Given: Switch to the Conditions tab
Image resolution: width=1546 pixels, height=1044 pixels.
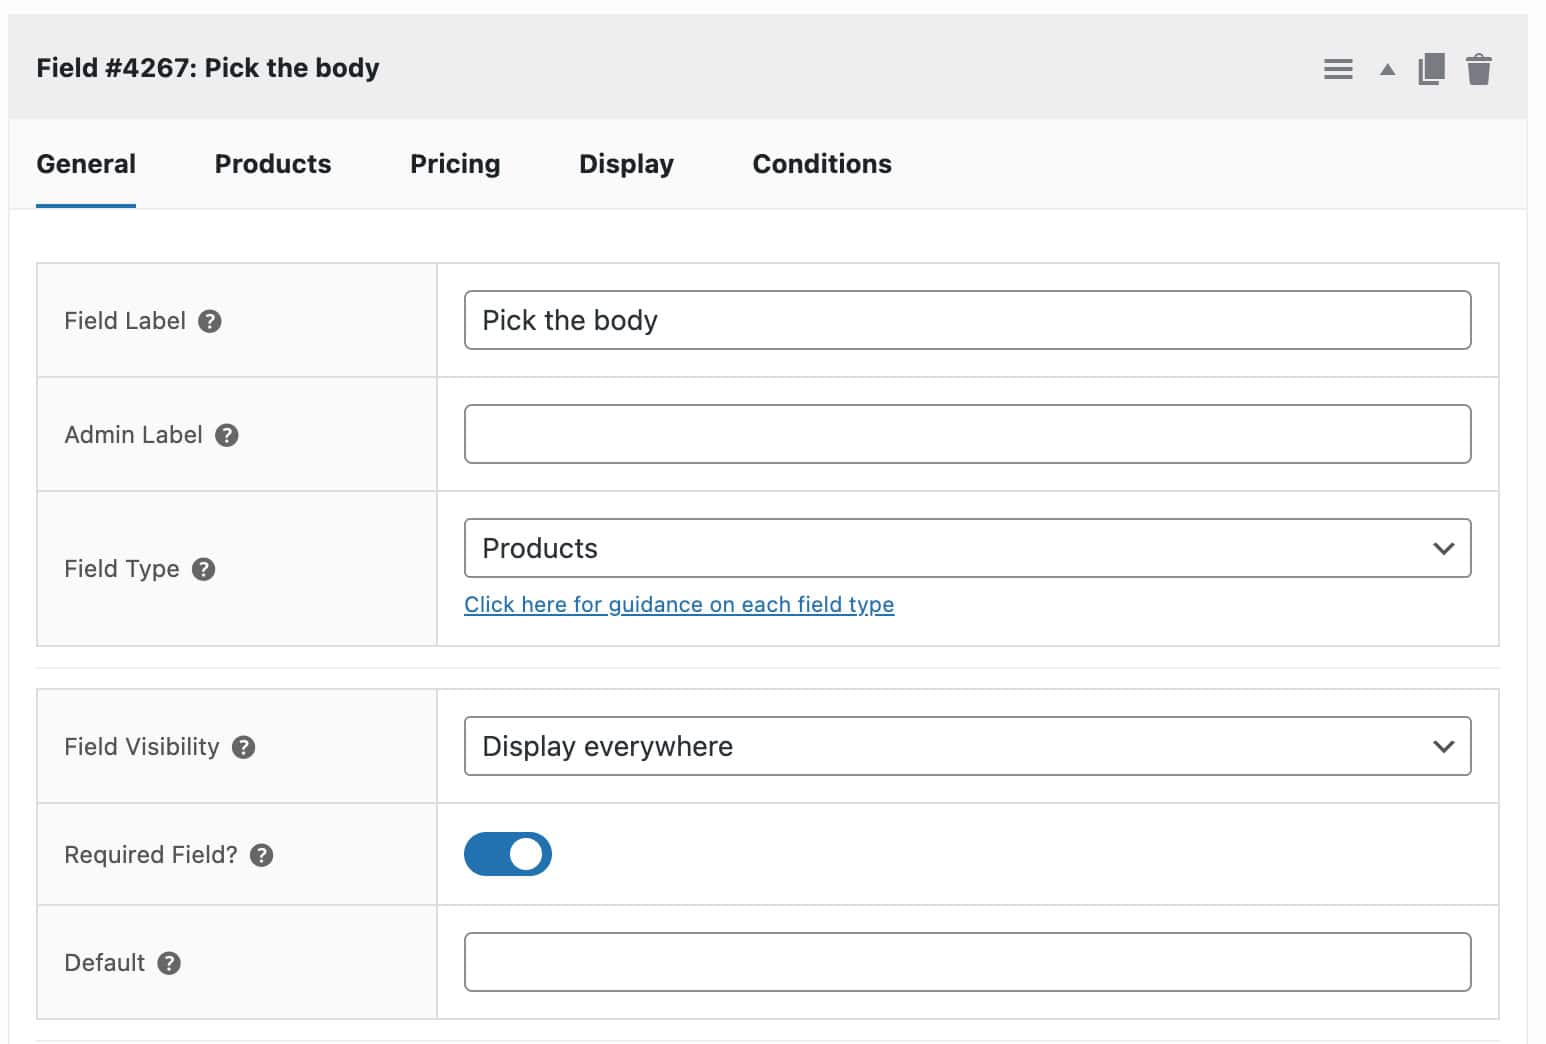Looking at the screenshot, I should [821, 164].
